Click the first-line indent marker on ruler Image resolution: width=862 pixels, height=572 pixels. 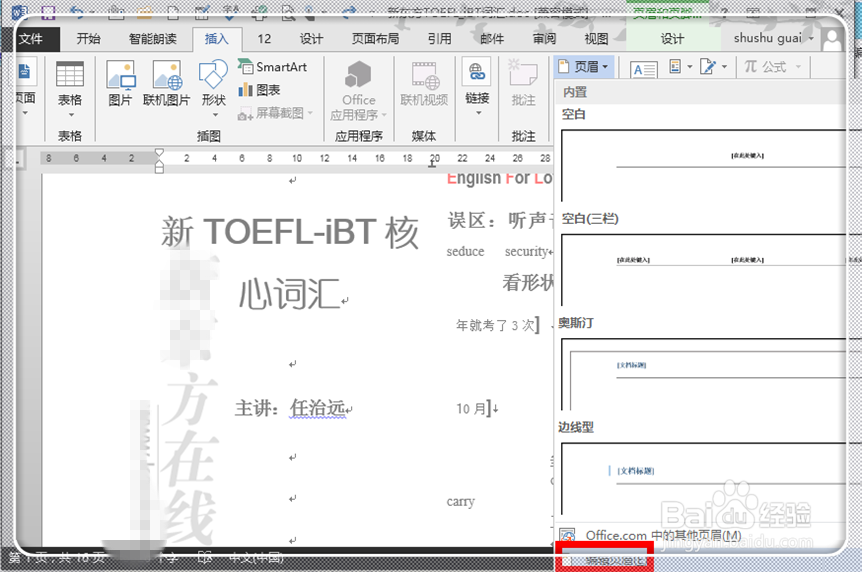[x=159, y=152]
